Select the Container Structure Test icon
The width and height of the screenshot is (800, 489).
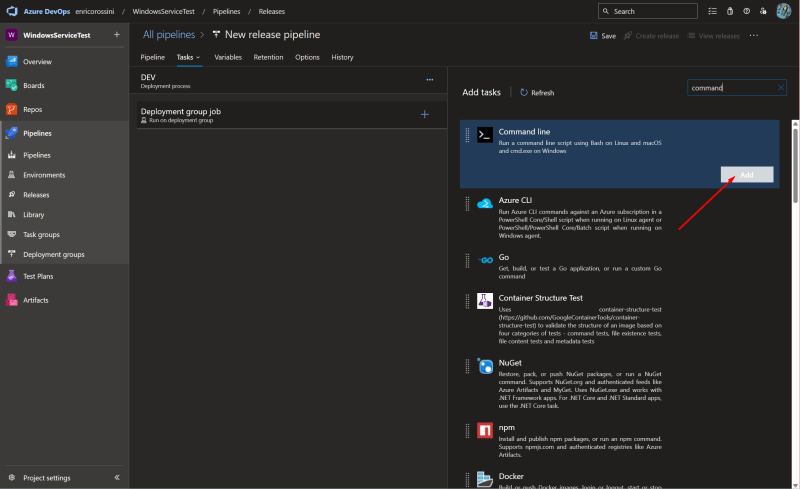pyautogui.click(x=485, y=301)
